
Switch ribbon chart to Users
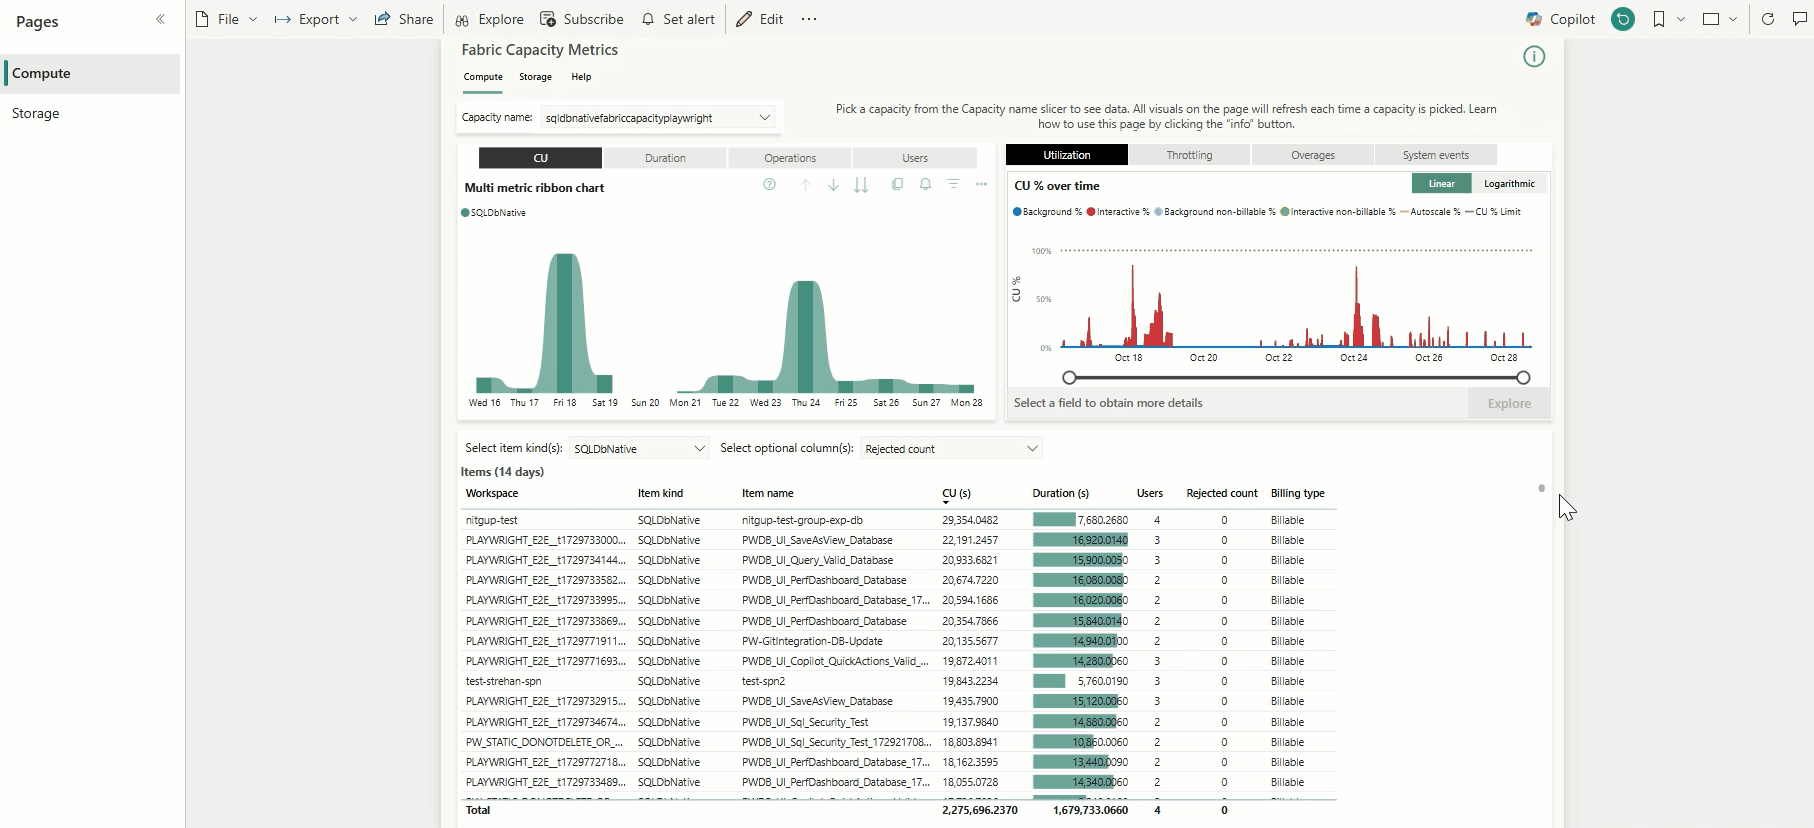pyautogui.click(x=915, y=158)
